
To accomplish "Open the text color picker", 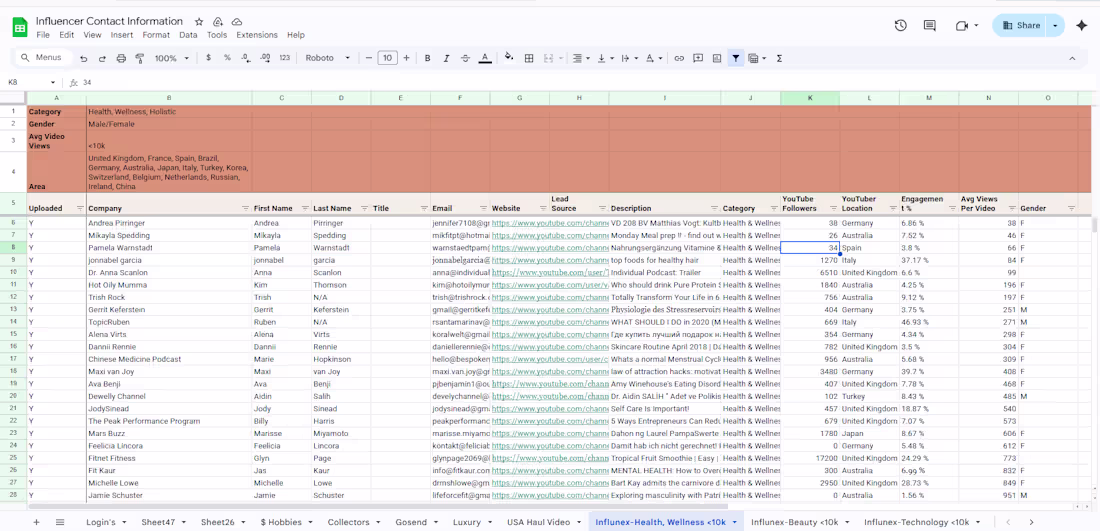I will [x=485, y=58].
